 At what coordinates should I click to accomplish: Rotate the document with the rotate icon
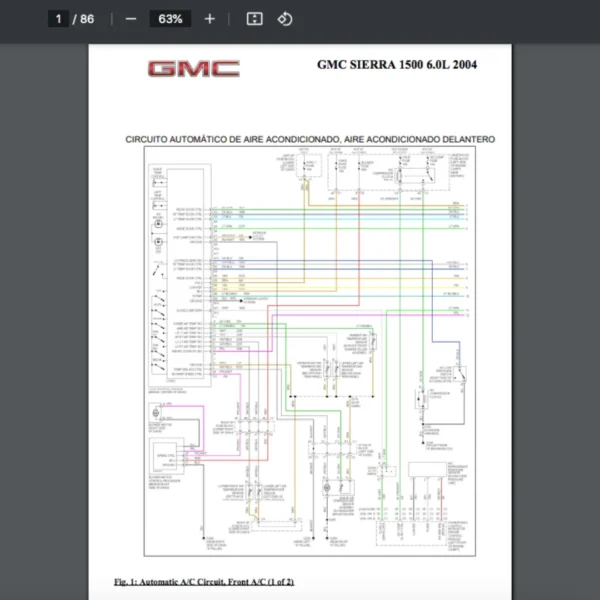pos(285,19)
